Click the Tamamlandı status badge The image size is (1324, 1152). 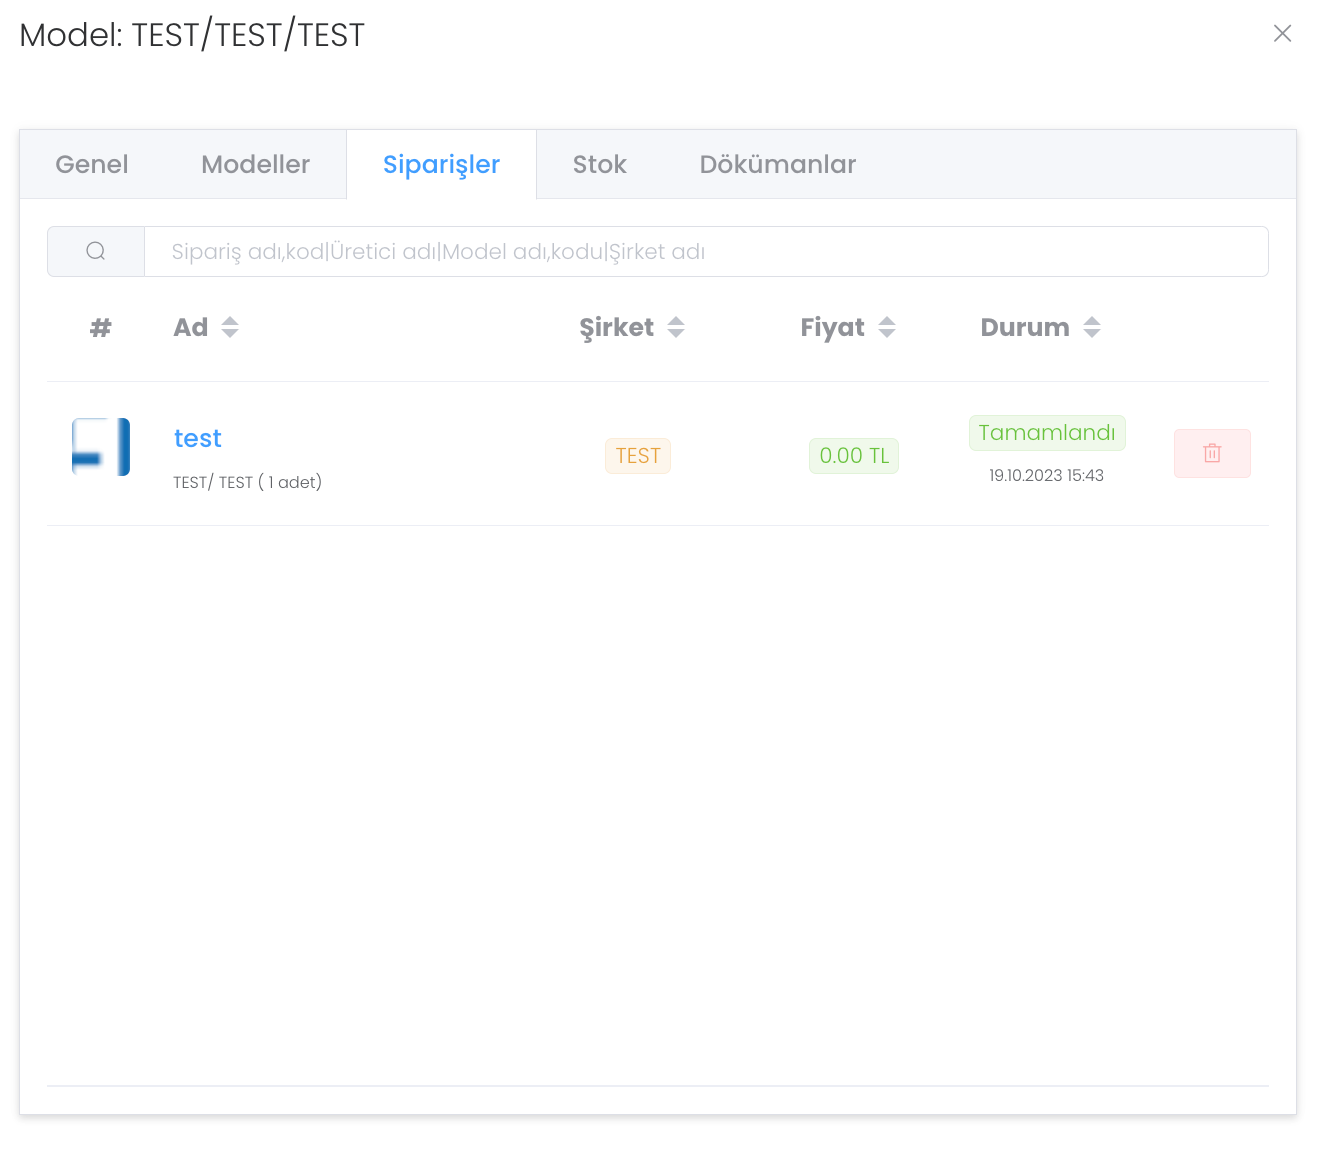(x=1047, y=433)
